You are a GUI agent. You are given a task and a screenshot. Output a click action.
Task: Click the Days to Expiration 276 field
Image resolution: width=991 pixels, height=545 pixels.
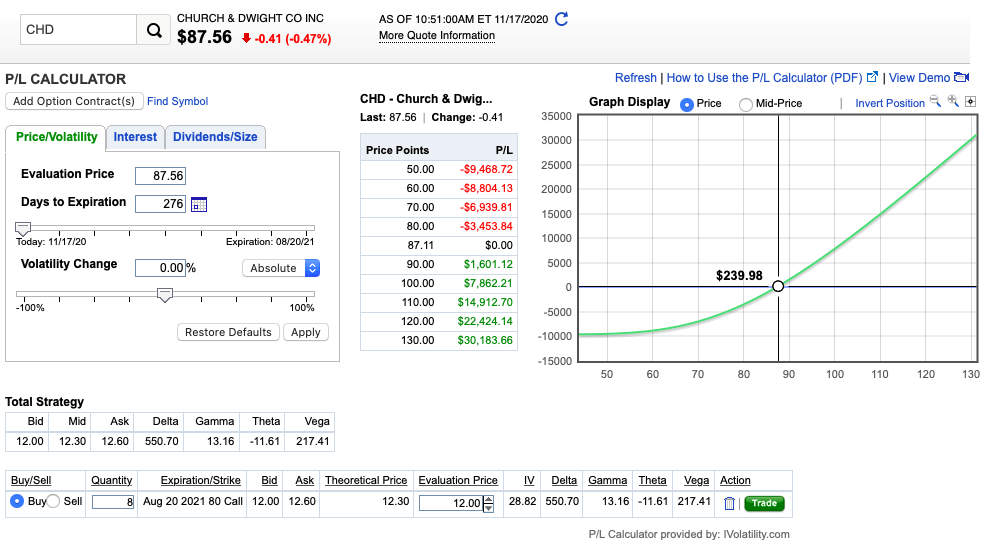pos(161,204)
